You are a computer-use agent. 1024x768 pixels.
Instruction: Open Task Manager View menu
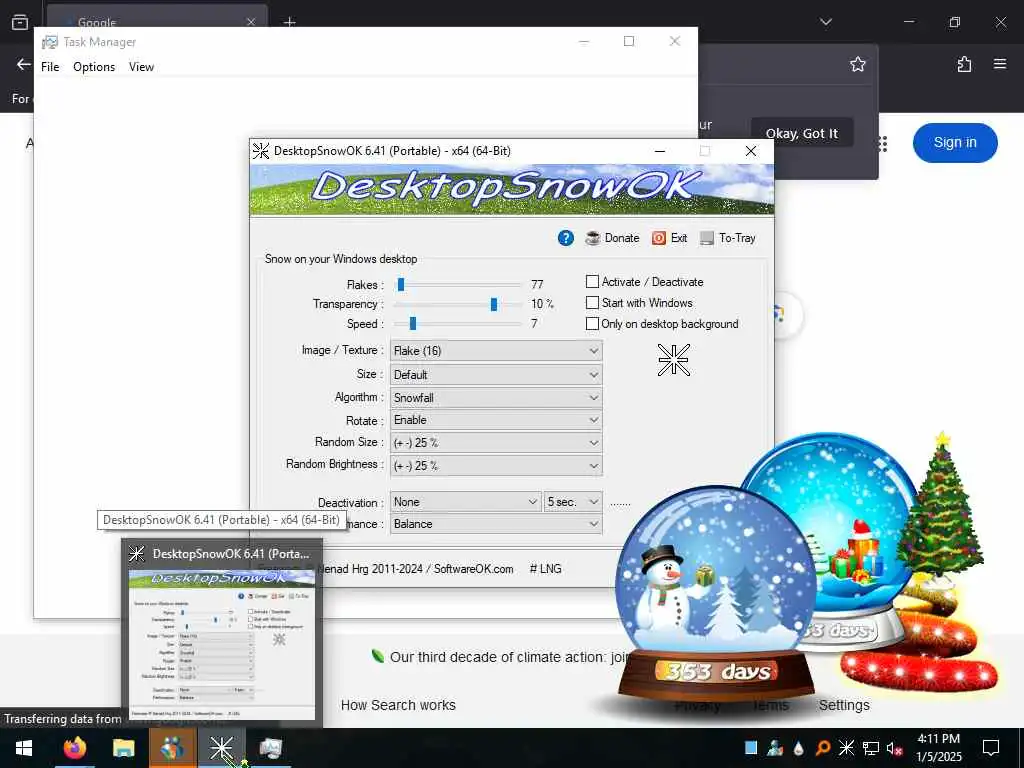(141, 67)
